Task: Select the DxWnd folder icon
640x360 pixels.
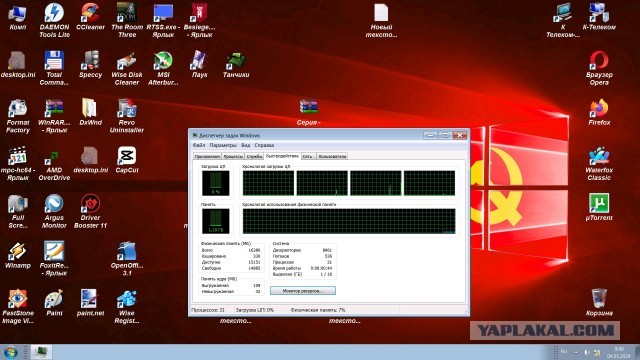Action: [90, 112]
